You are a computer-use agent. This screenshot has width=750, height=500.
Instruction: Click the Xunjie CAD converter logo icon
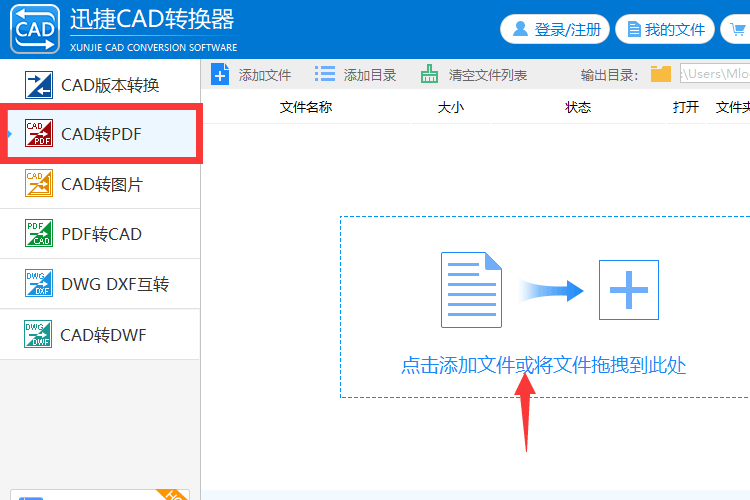[35, 29]
